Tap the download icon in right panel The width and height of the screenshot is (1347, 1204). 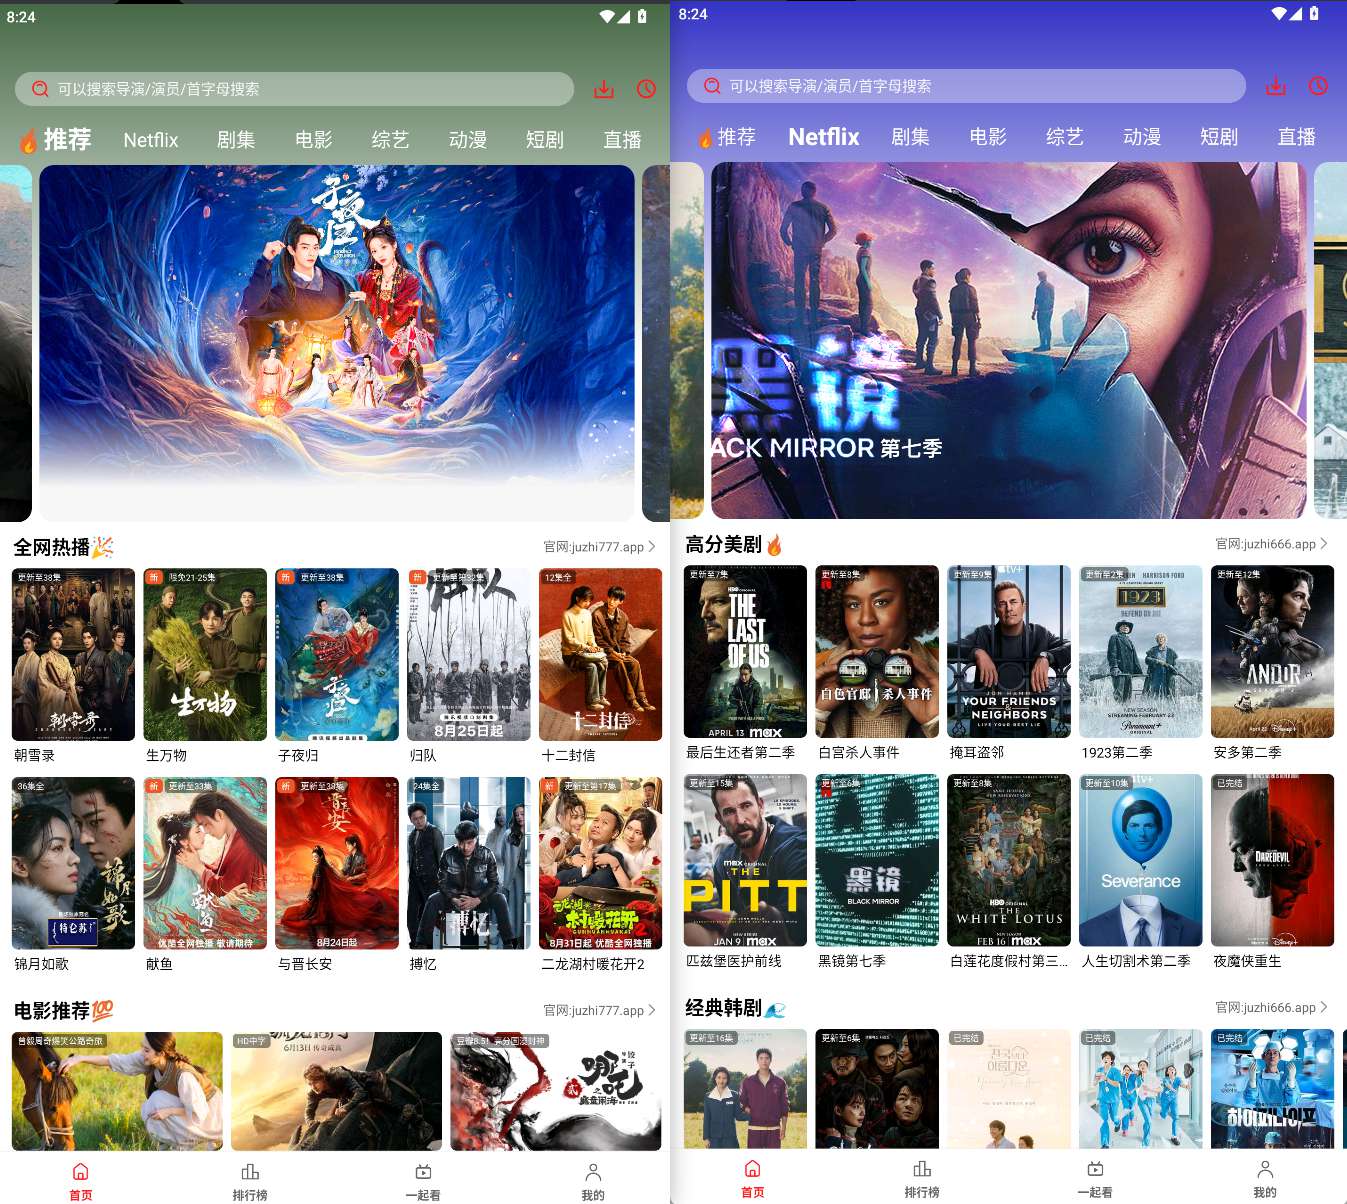point(1276,86)
